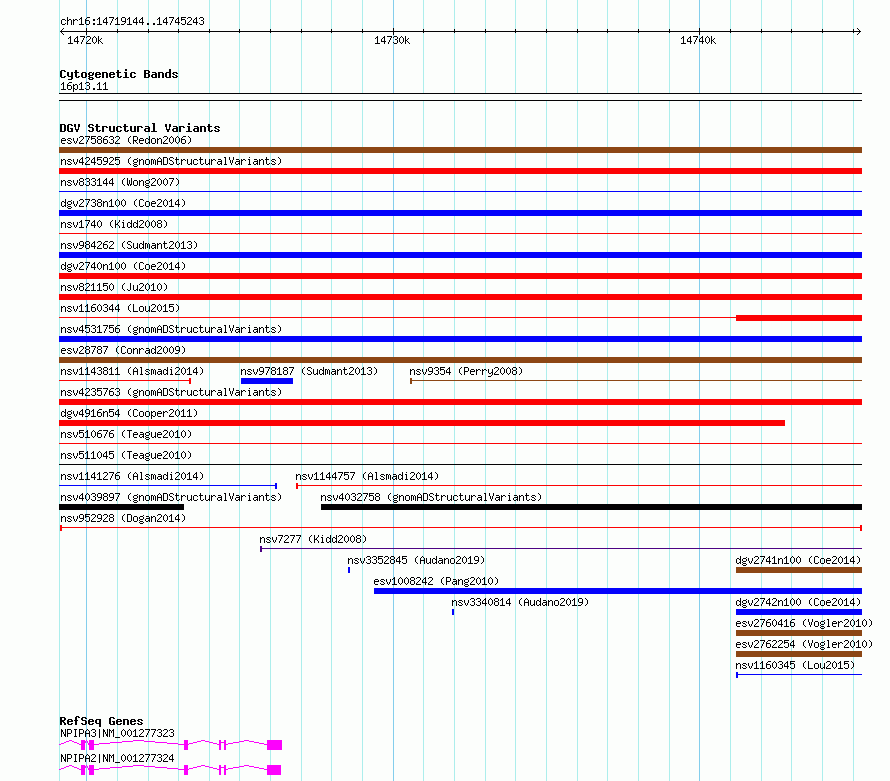890x781 pixels.
Task: Select nsv4531756 gnomAD variant label
Action: [x=171, y=329]
